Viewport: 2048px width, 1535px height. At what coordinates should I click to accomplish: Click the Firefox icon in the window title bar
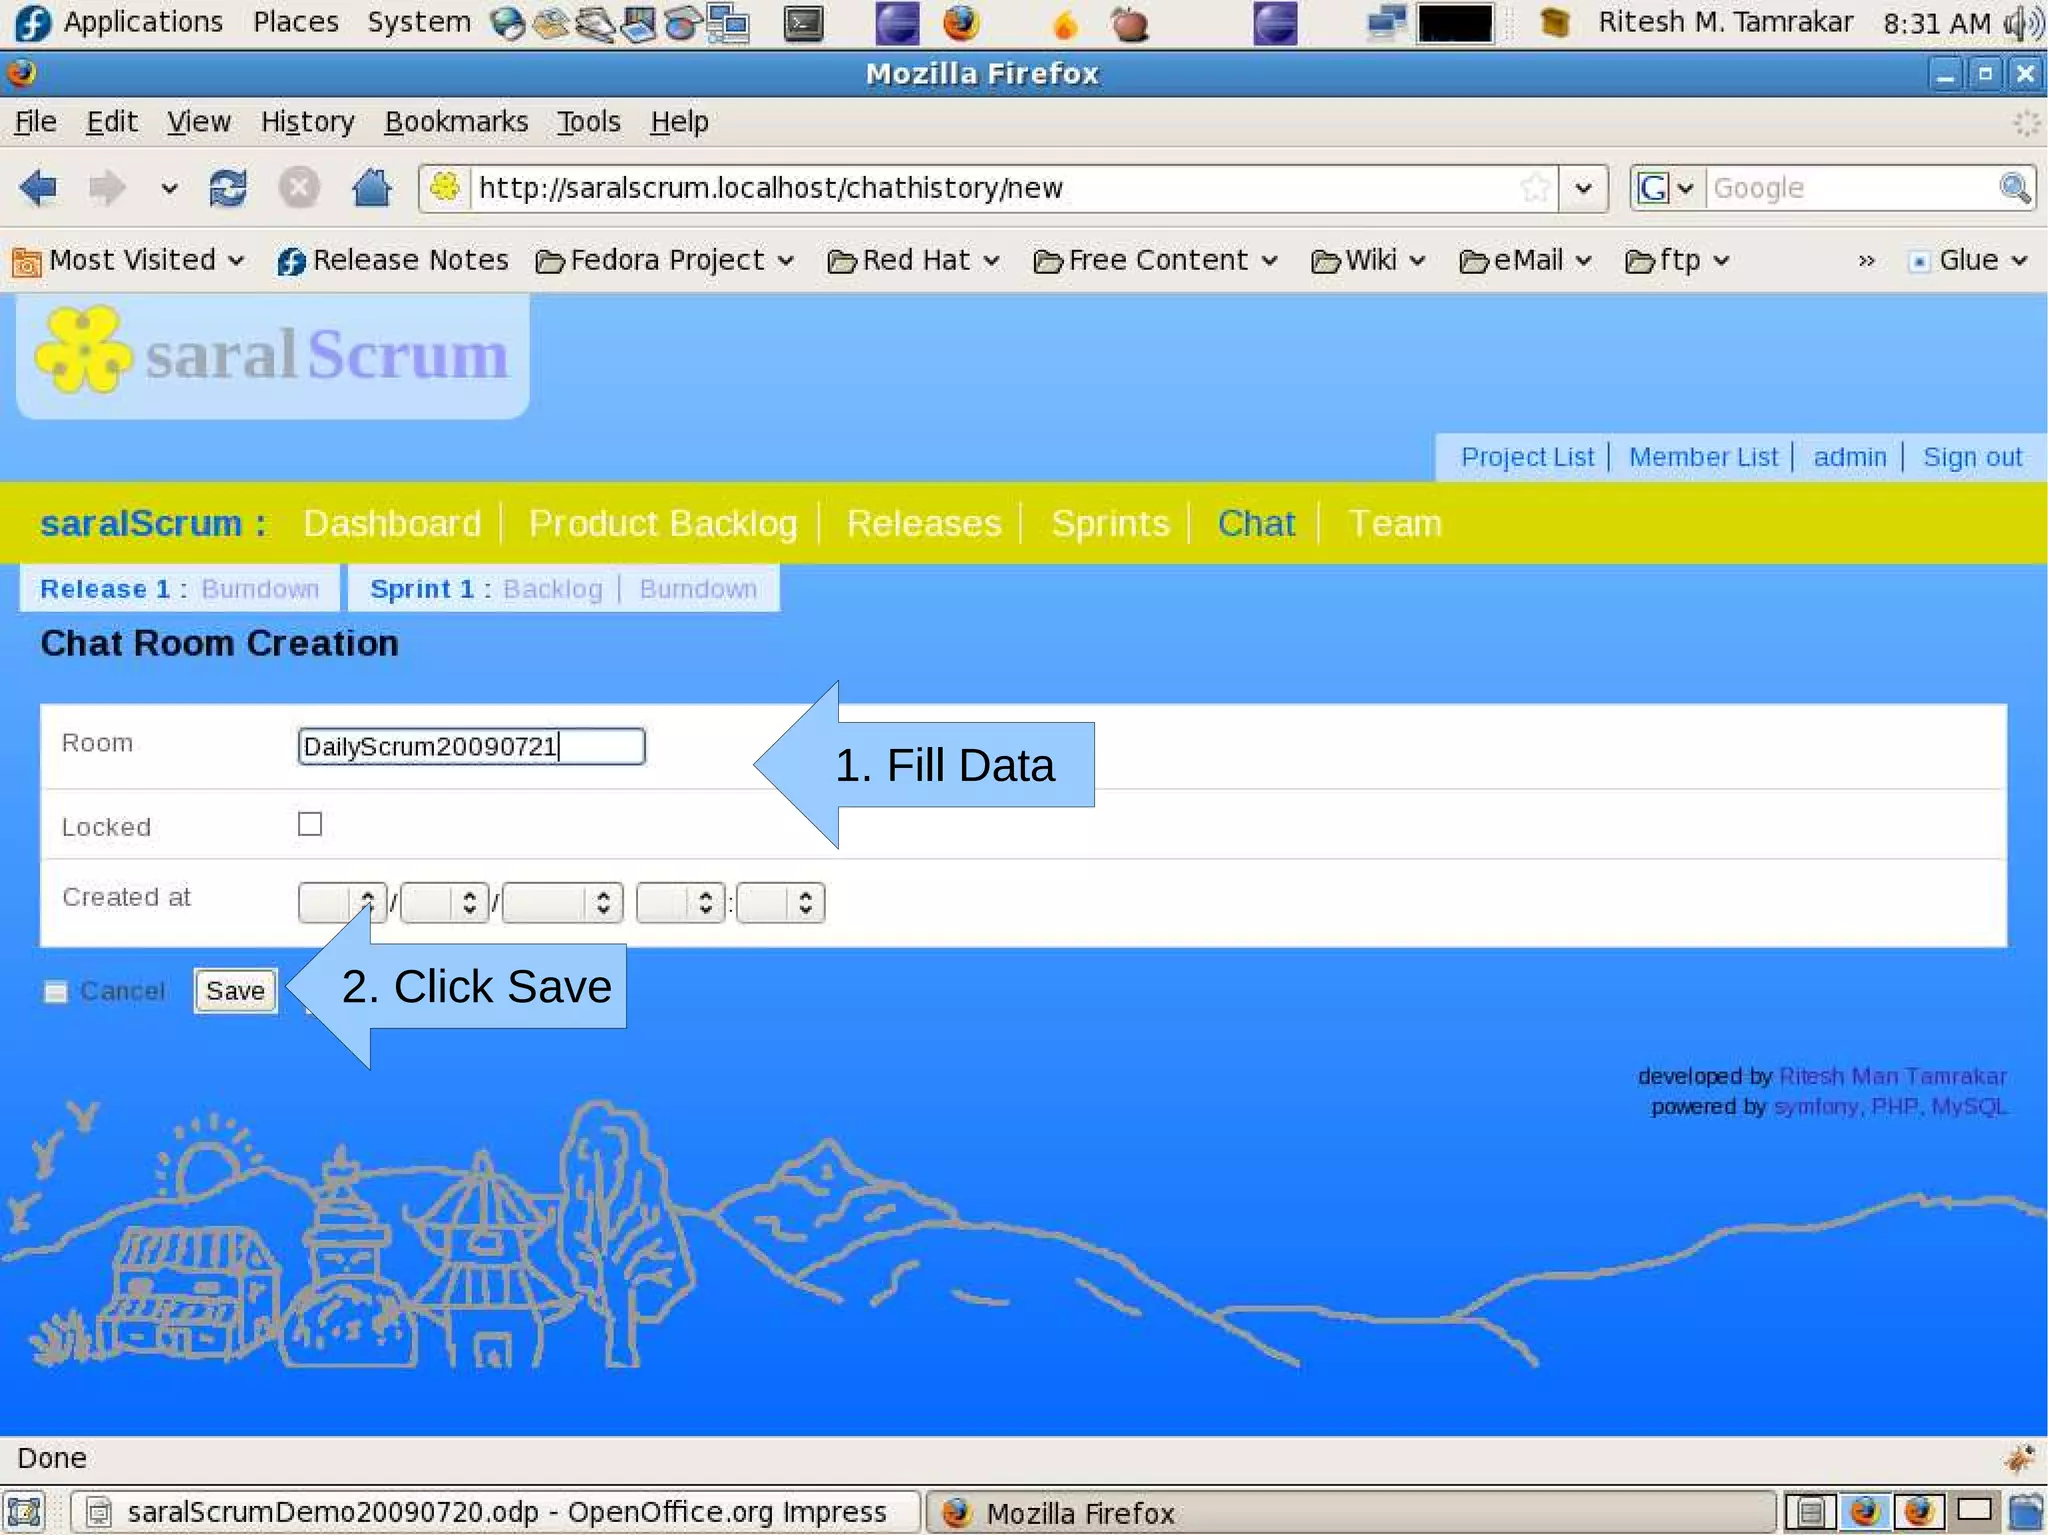[21, 73]
